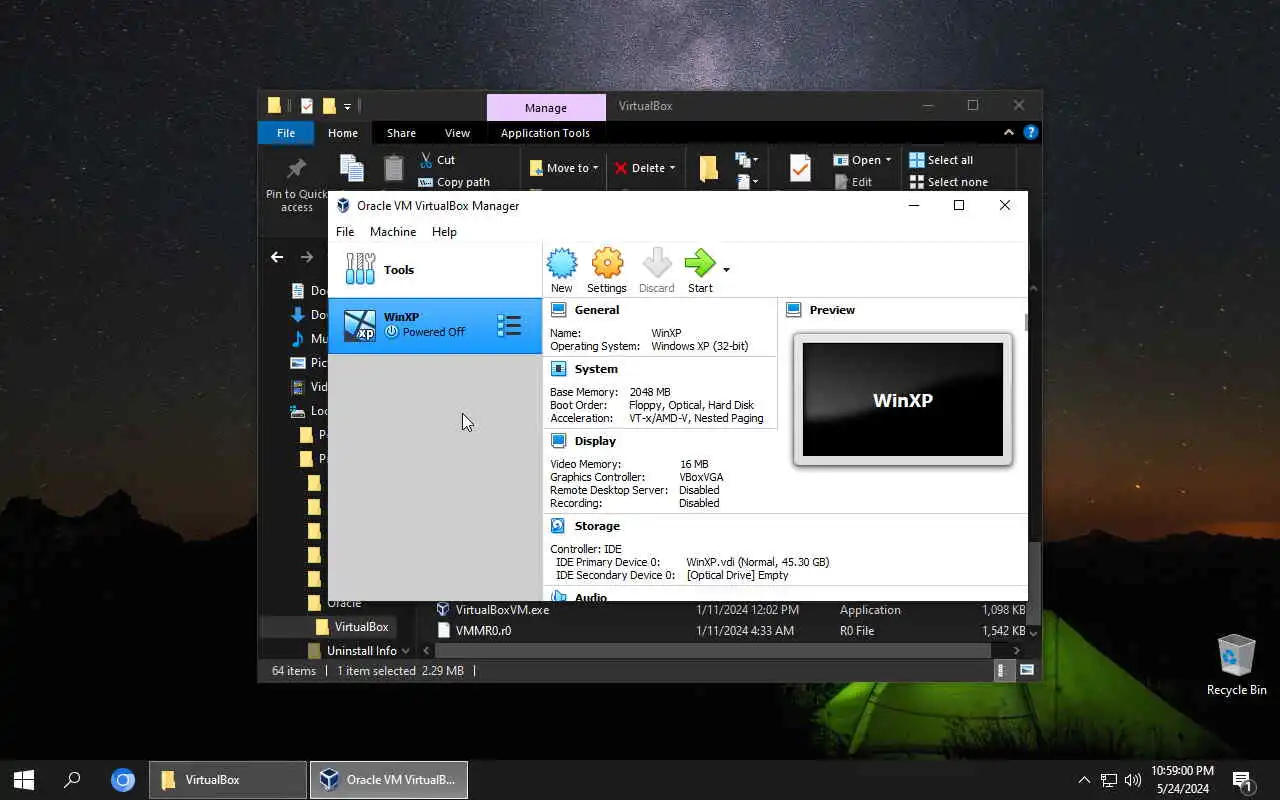This screenshot has width=1280, height=800.
Task: Click the New virtual machine icon
Action: (x=562, y=264)
